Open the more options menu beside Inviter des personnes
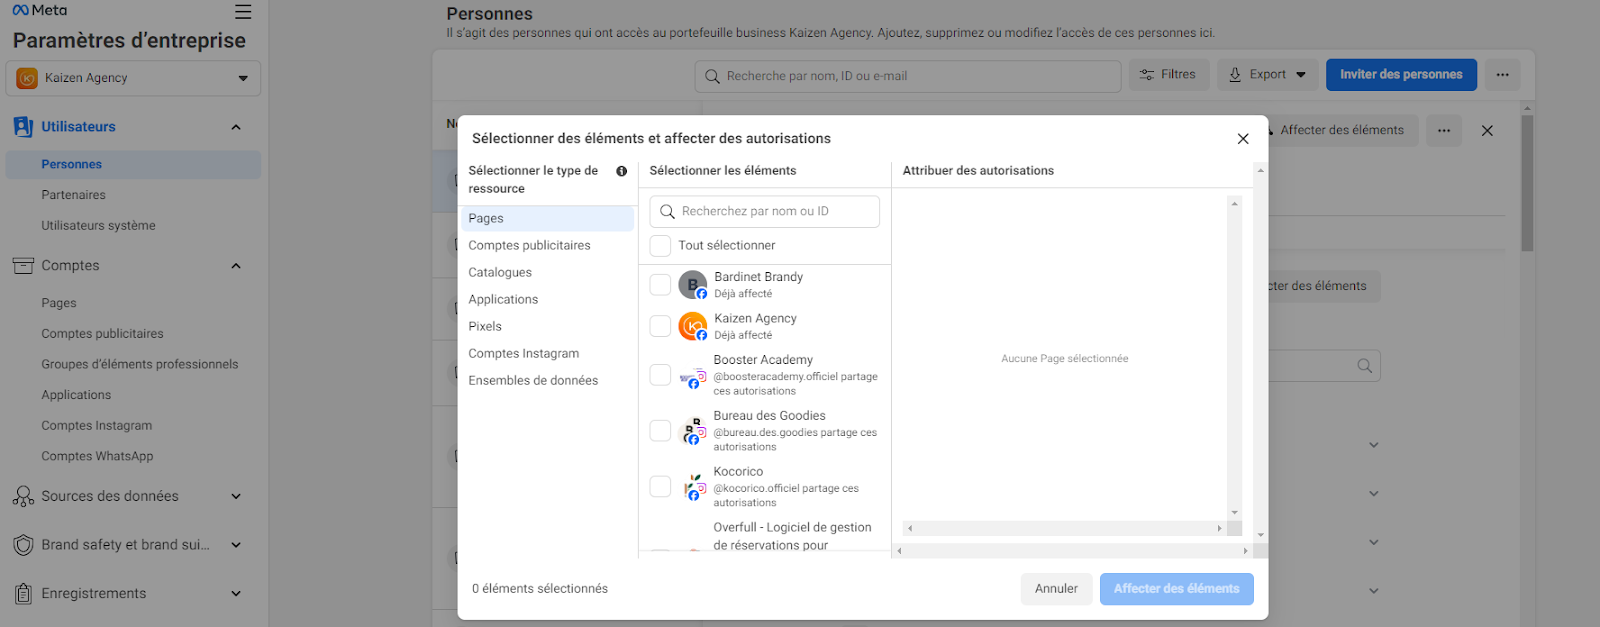Screen dimensions: 1600x627 [1502, 75]
